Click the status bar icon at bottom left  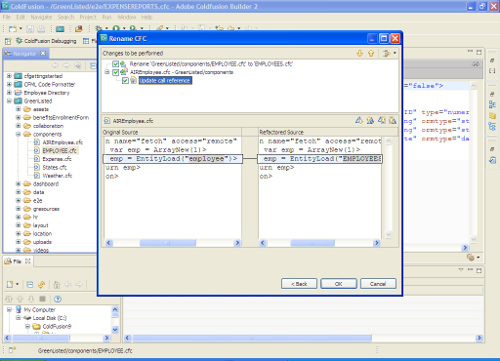[x=12, y=350]
